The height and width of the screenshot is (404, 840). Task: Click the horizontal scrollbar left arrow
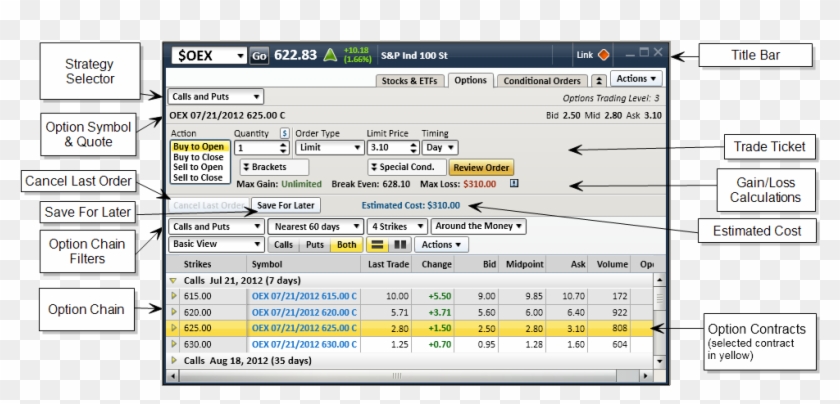click(x=172, y=376)
